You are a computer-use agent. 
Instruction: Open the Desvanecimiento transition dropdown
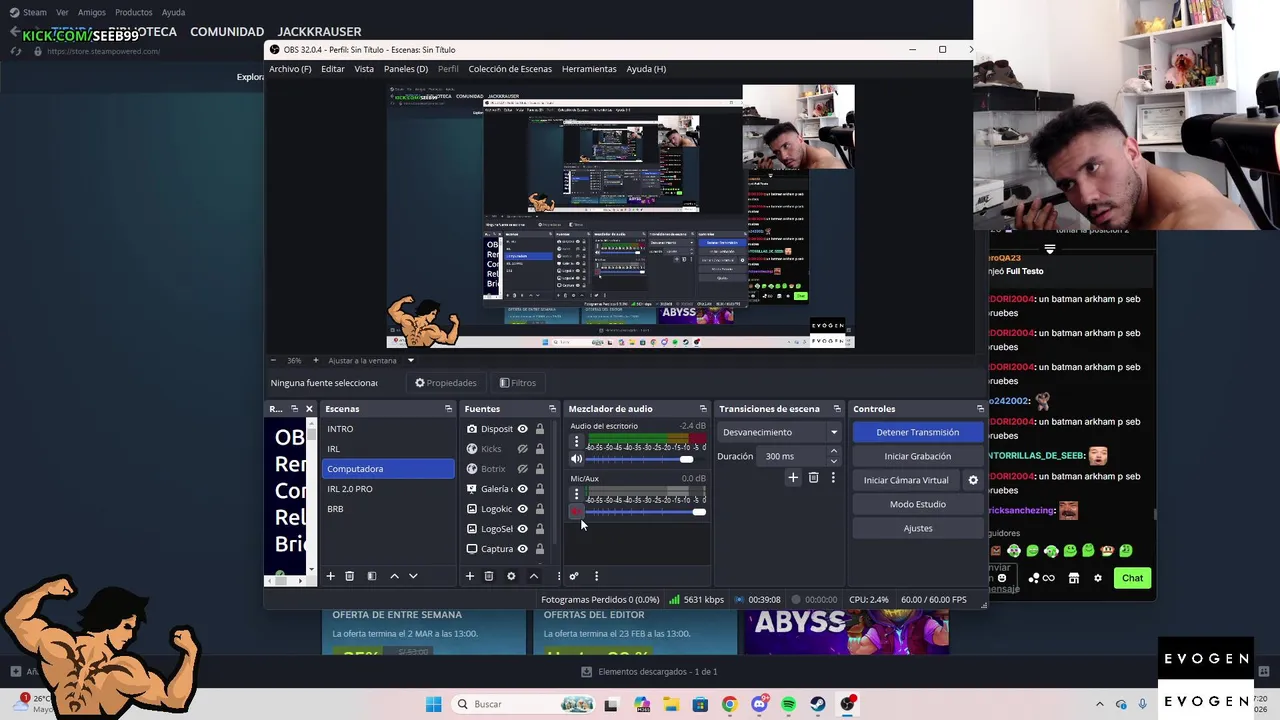coord(780,432)
